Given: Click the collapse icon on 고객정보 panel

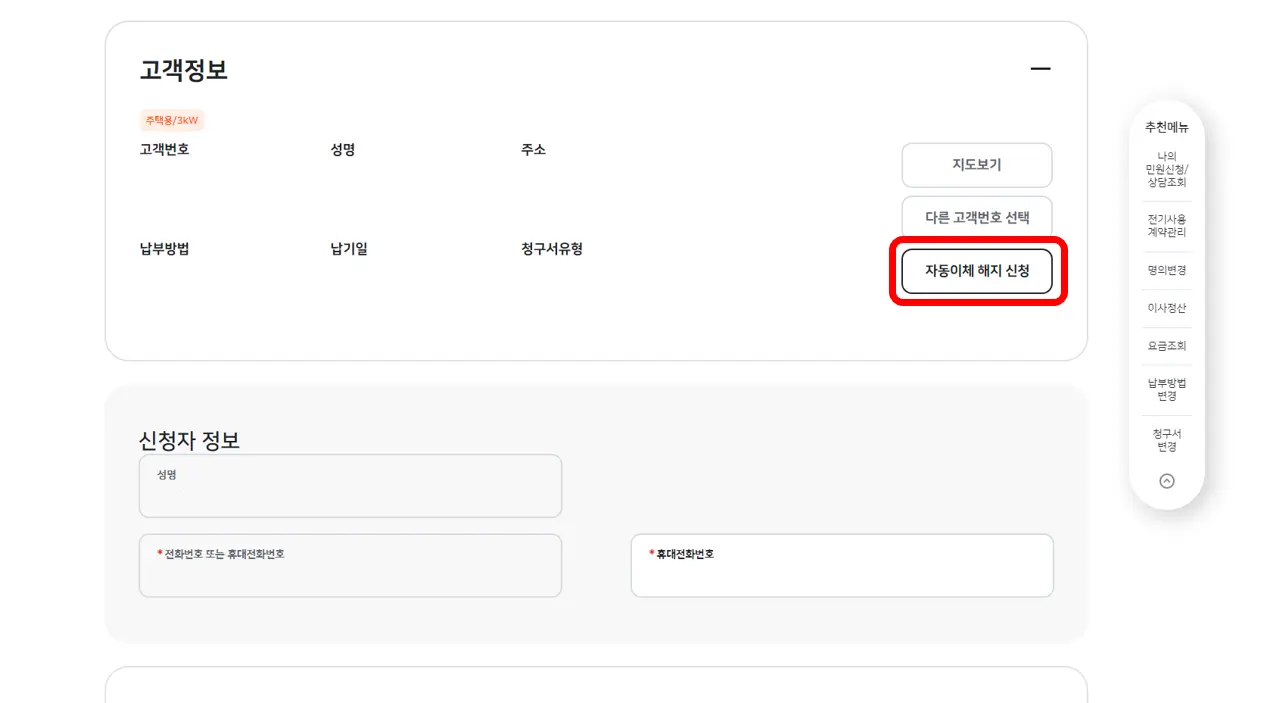Looking at the screenshot, I should [x=1040, y=68].
